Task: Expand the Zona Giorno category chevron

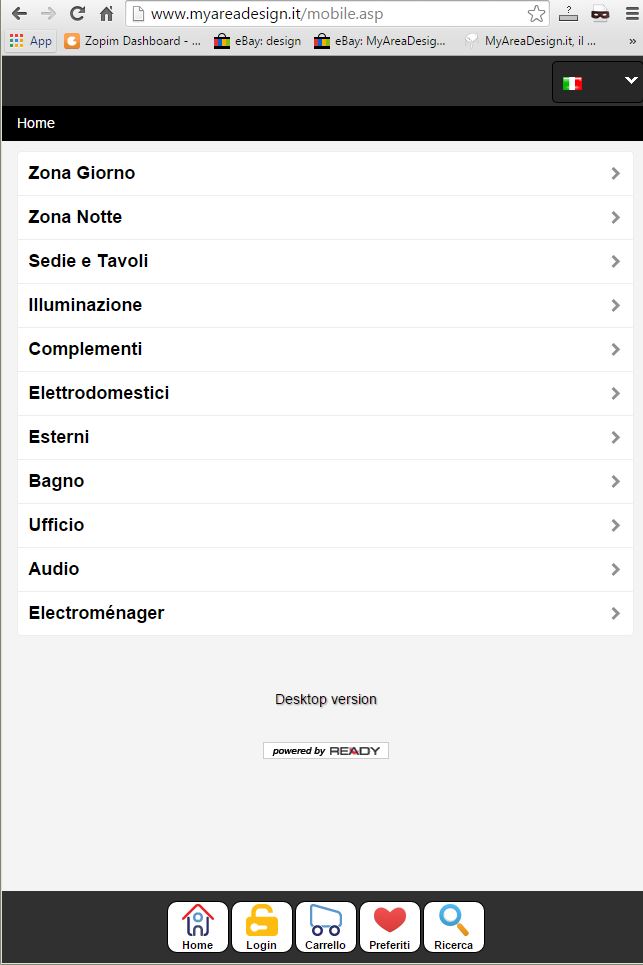Action: pyautogui.click(x=615, y=174)
